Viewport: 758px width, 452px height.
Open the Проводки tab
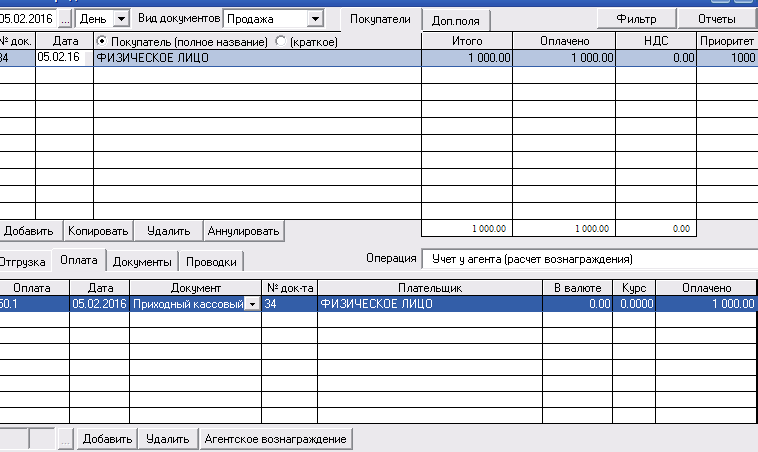[214, 262]
